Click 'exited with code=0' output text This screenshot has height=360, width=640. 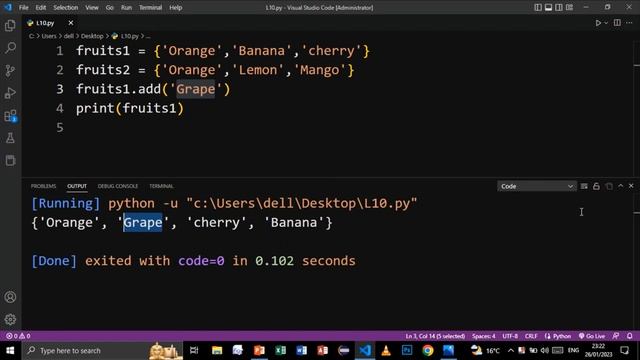point(155,261)
